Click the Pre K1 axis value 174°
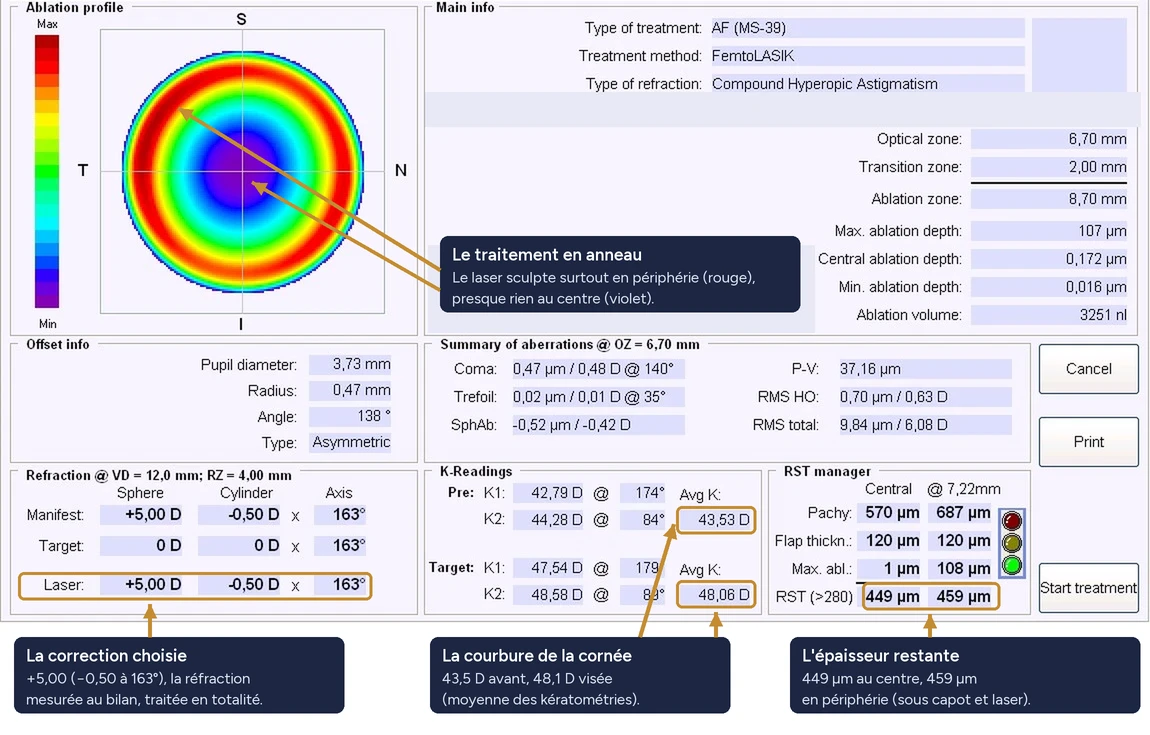Screen dimensions: 1150x735 coord(643,493)
